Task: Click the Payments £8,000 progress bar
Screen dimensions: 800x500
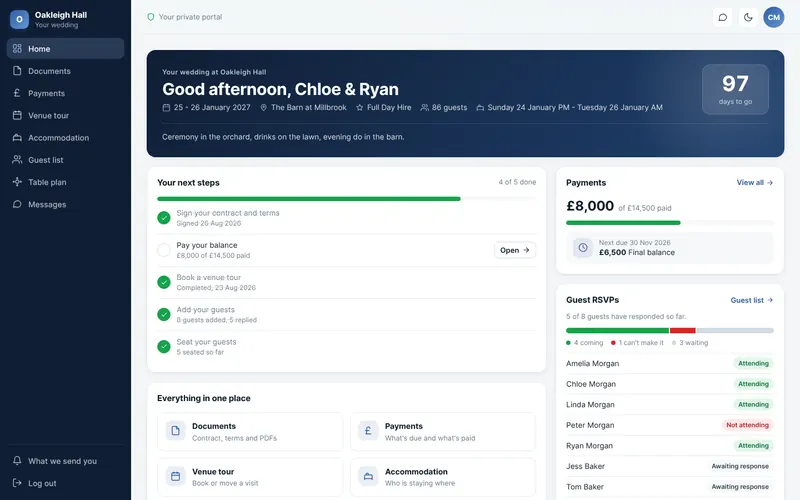Action: [670, 222]
